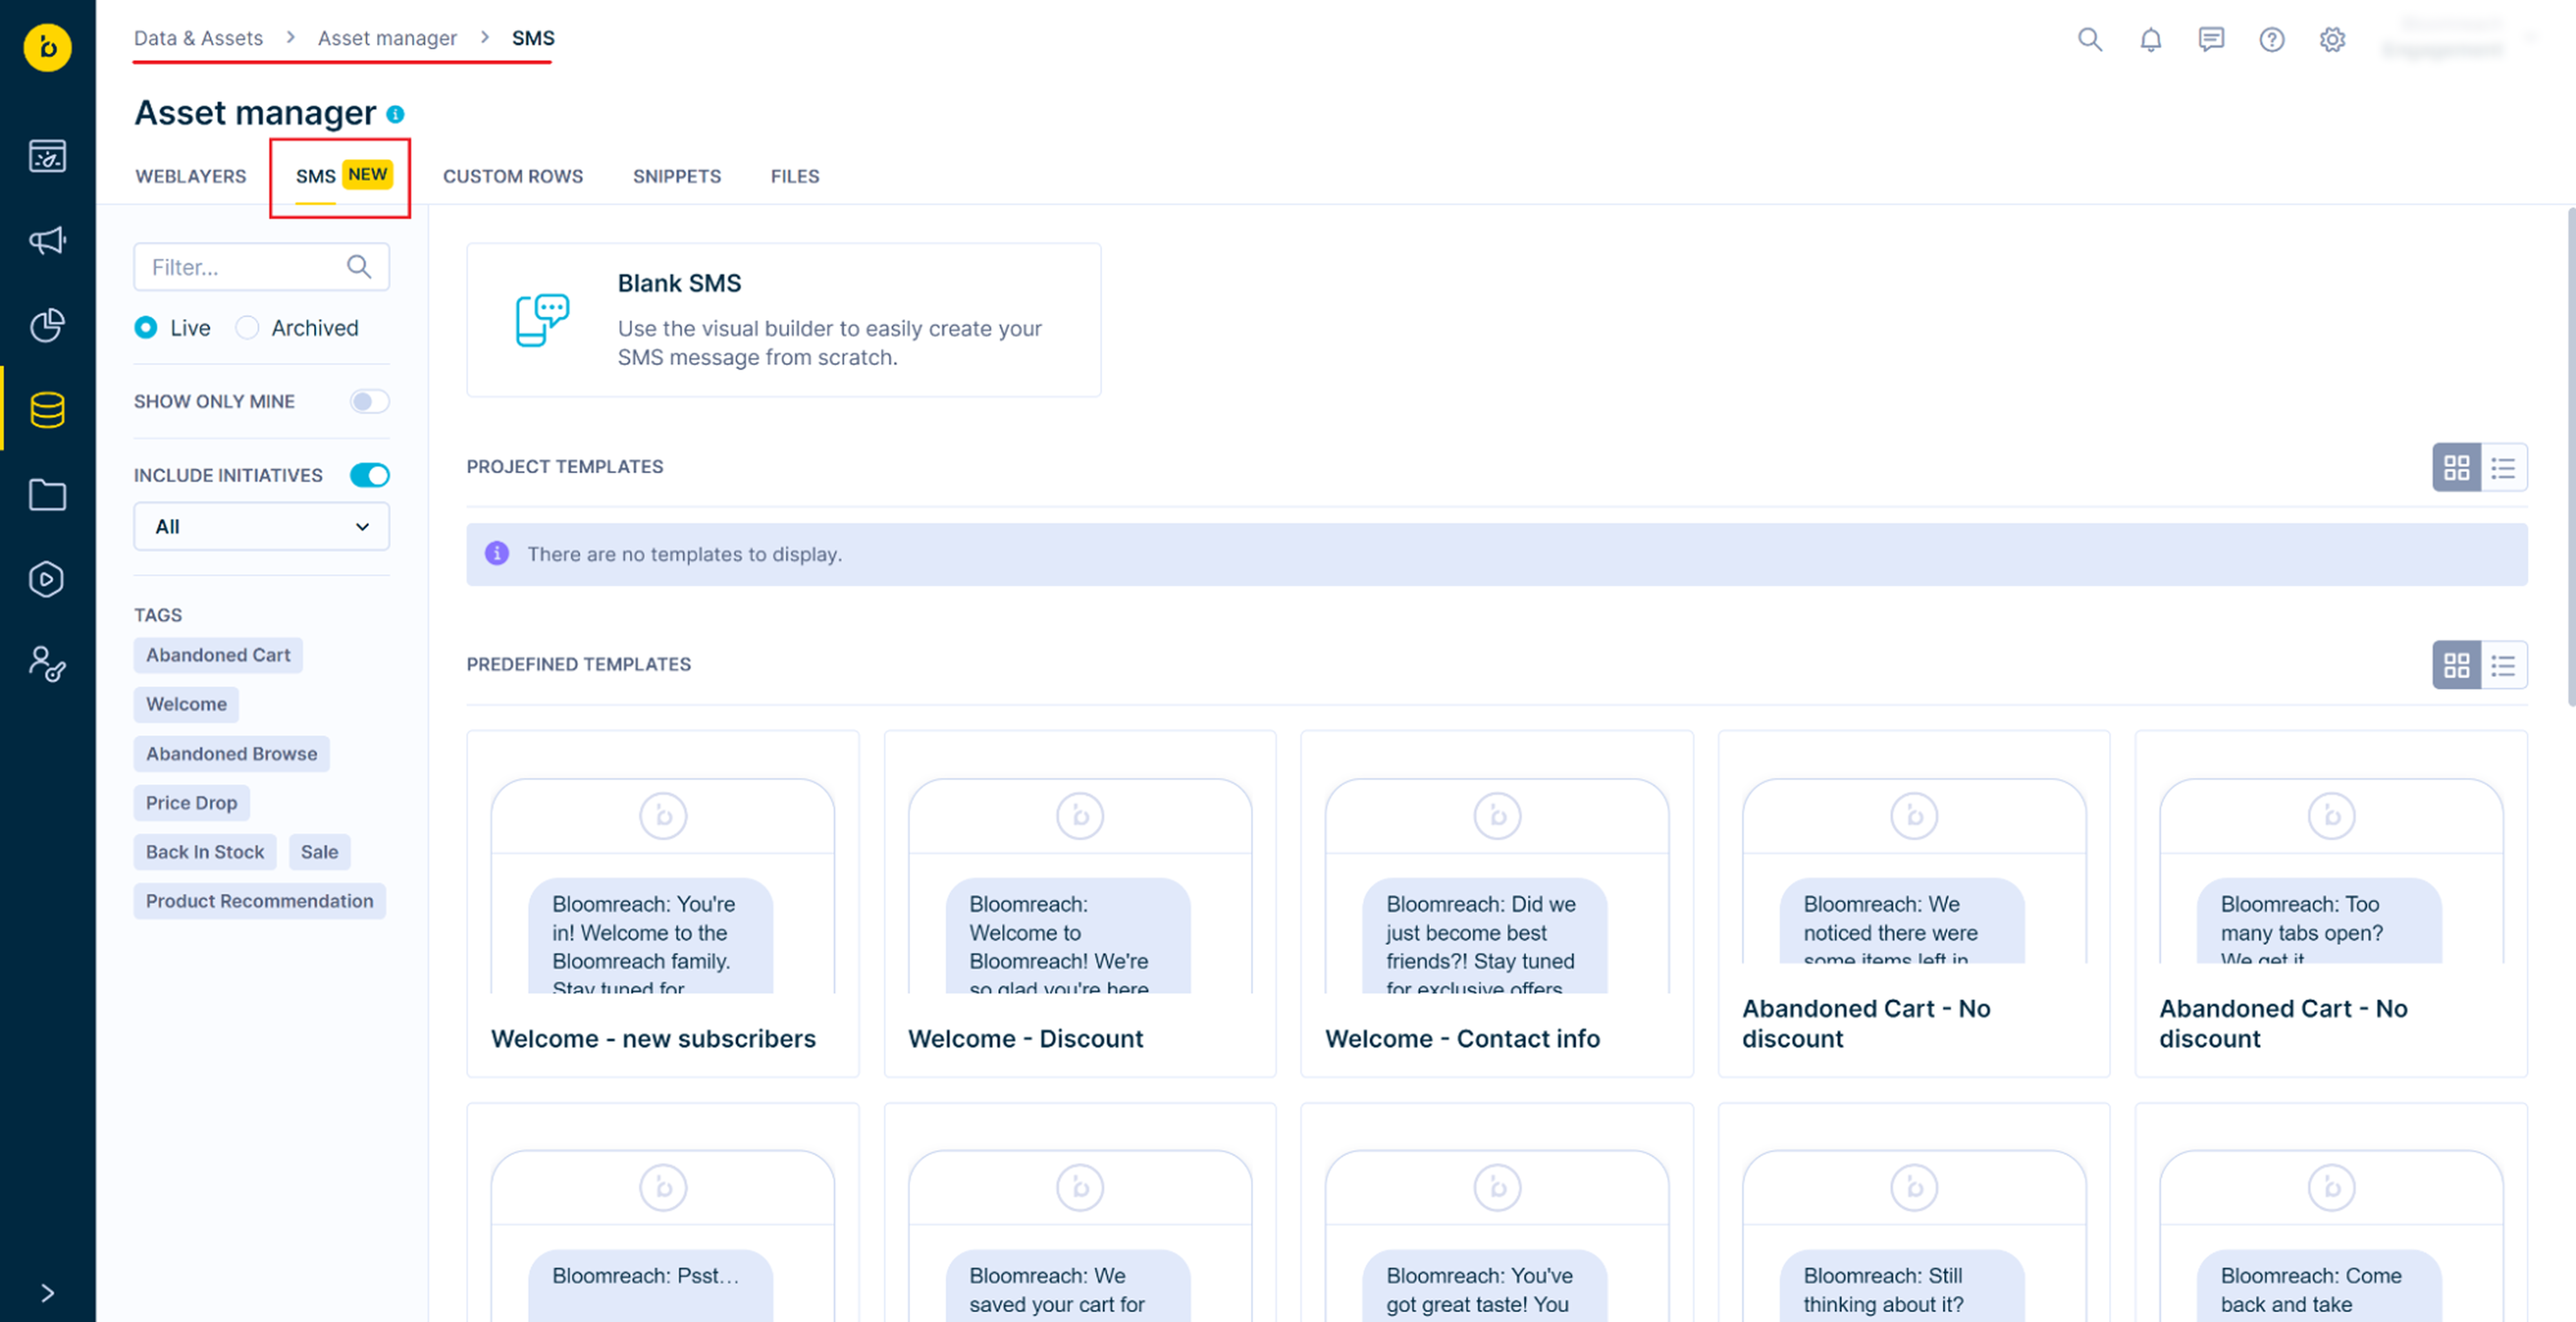This screenshot has width=2576, height=1322.
Task: Open the template starting 'We saved your cart'
Action: (1079, 1213)
